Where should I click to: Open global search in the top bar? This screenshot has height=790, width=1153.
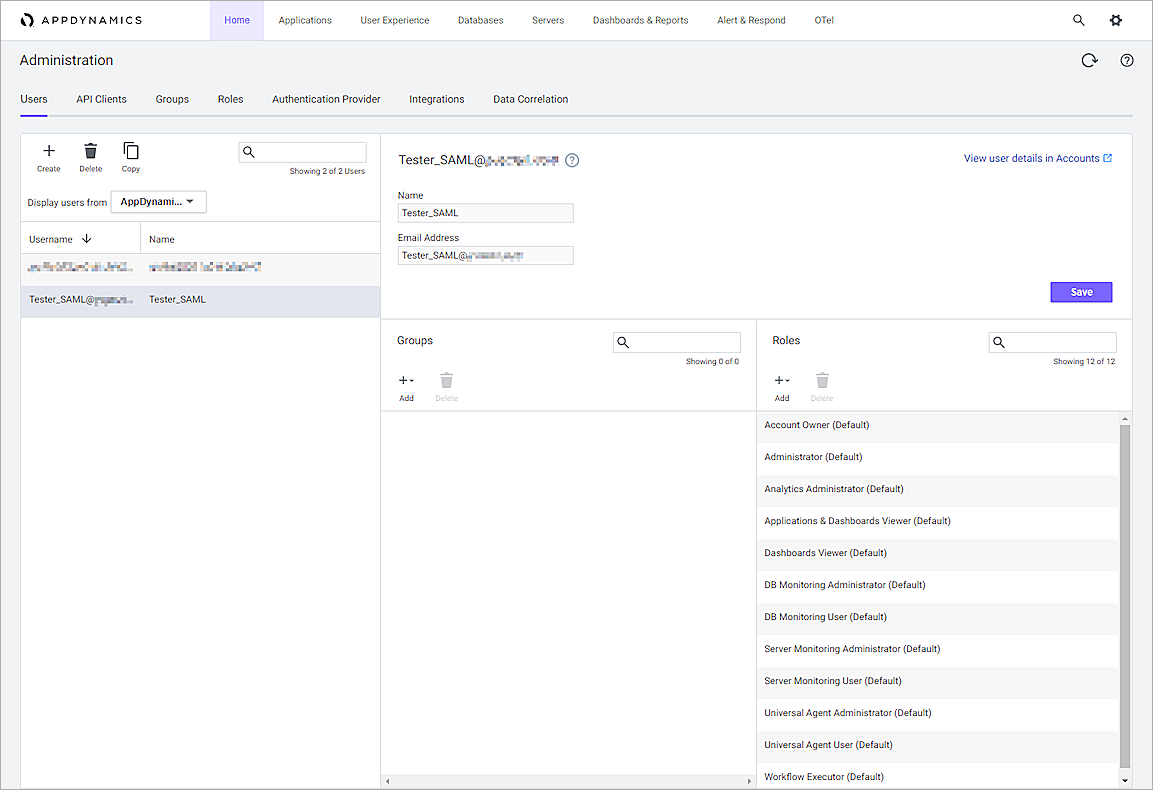1078,20
